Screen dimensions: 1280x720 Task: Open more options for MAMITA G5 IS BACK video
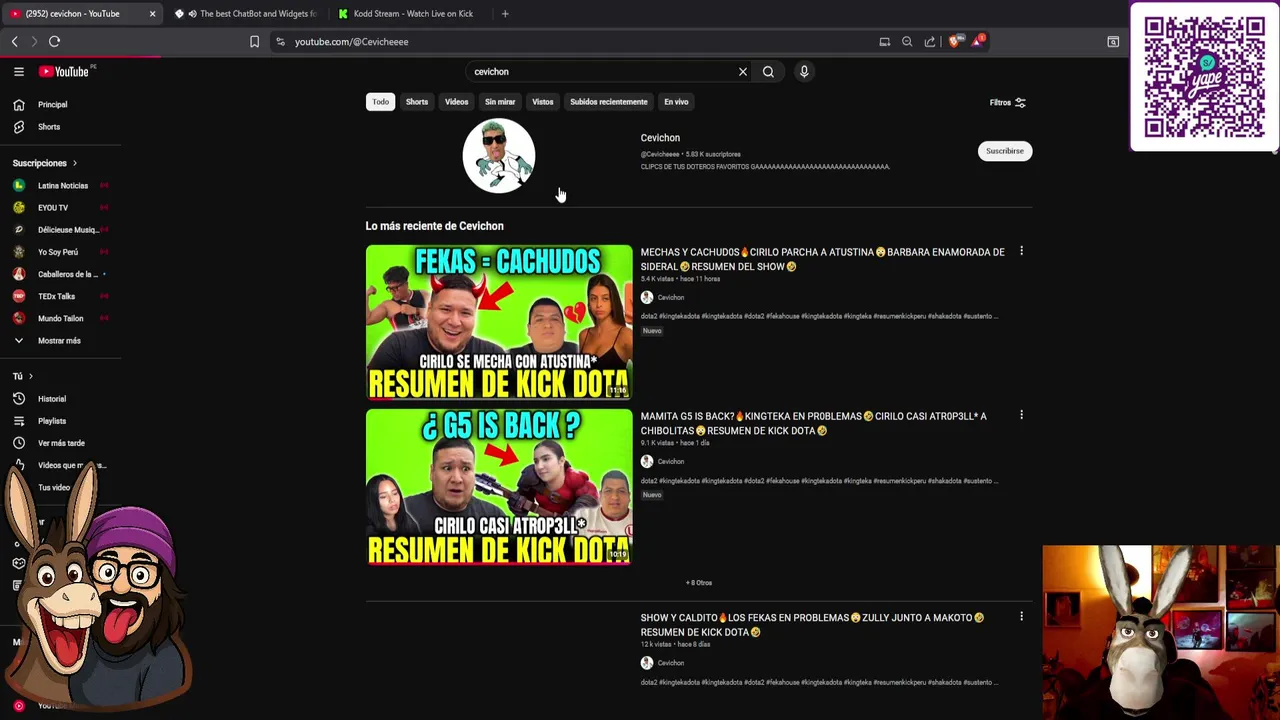[1021, 416]
